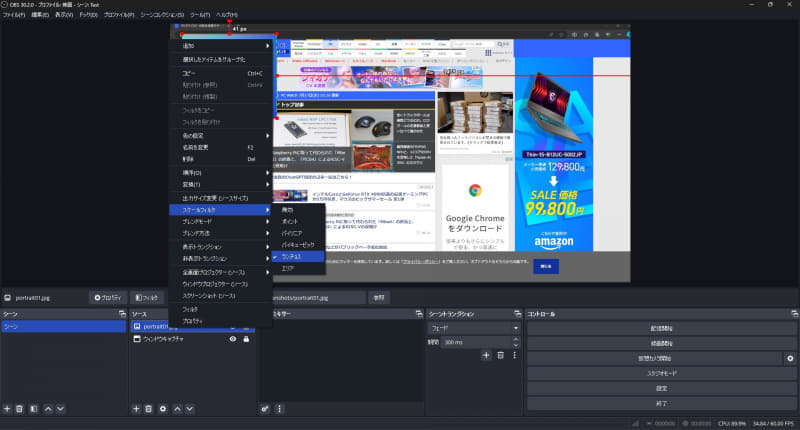Viewport: 800px width, 430px height.
Task: Click CPU usage readout in status bar
Action: 732,423
